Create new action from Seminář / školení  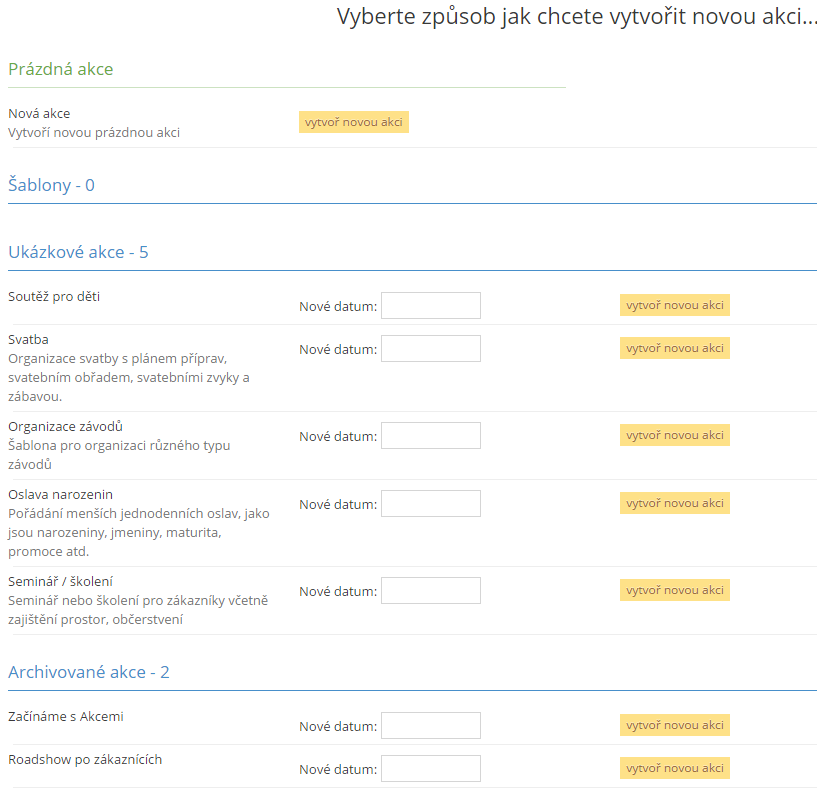click(x=674, y=590)
